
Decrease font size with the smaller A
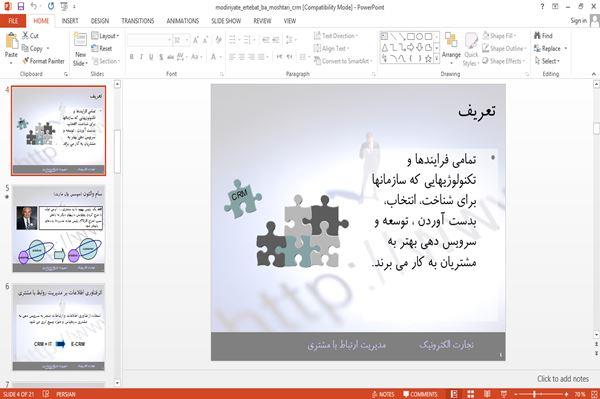click(x=205, y=40)
